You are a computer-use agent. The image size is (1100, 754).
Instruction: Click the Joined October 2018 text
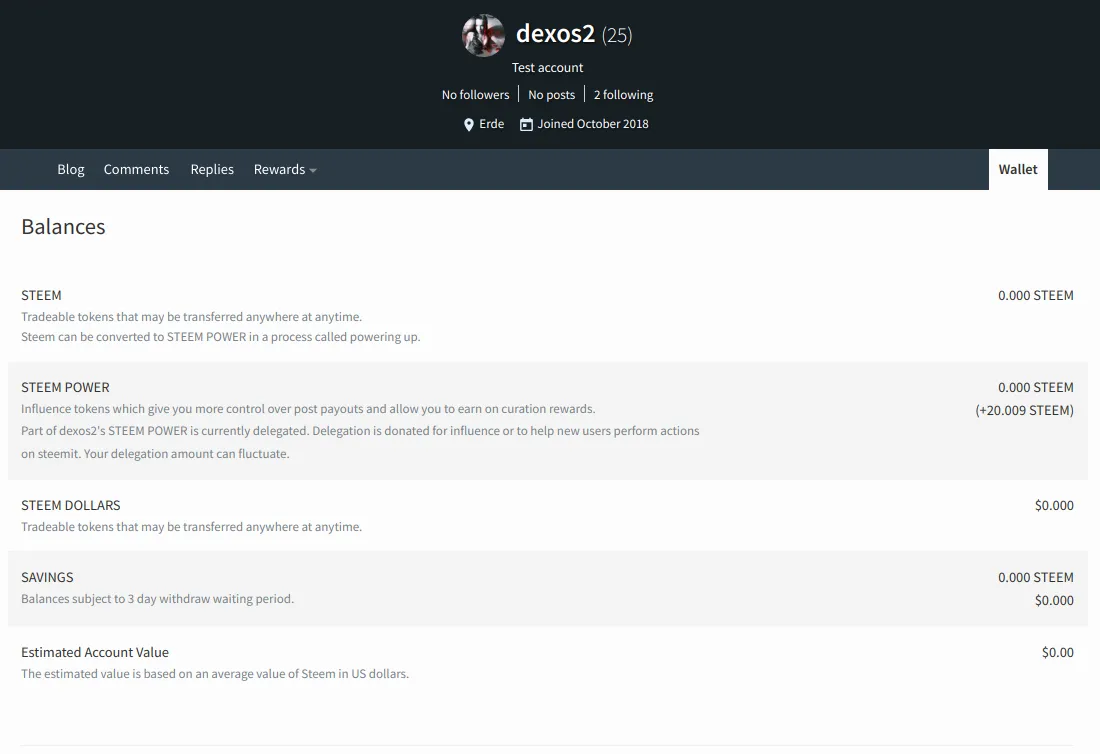[593, 124]
